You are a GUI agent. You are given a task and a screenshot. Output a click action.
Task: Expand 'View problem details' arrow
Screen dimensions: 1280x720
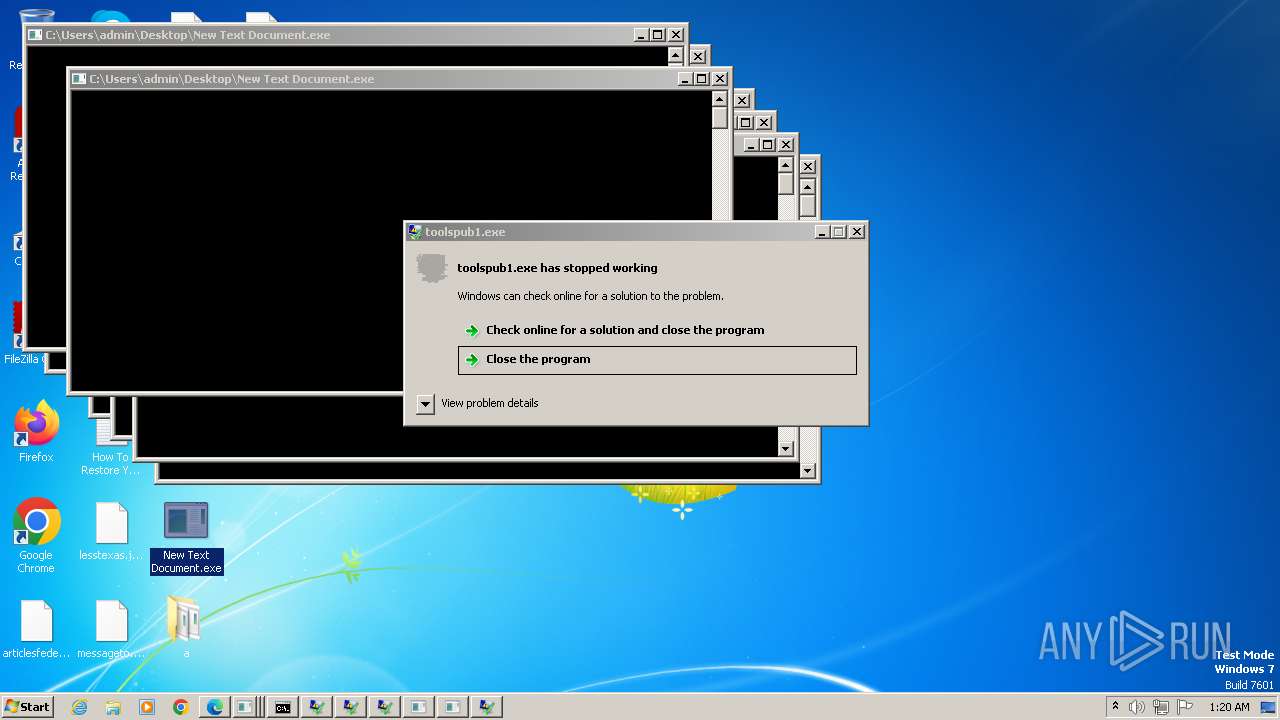(x=425, y=404)
